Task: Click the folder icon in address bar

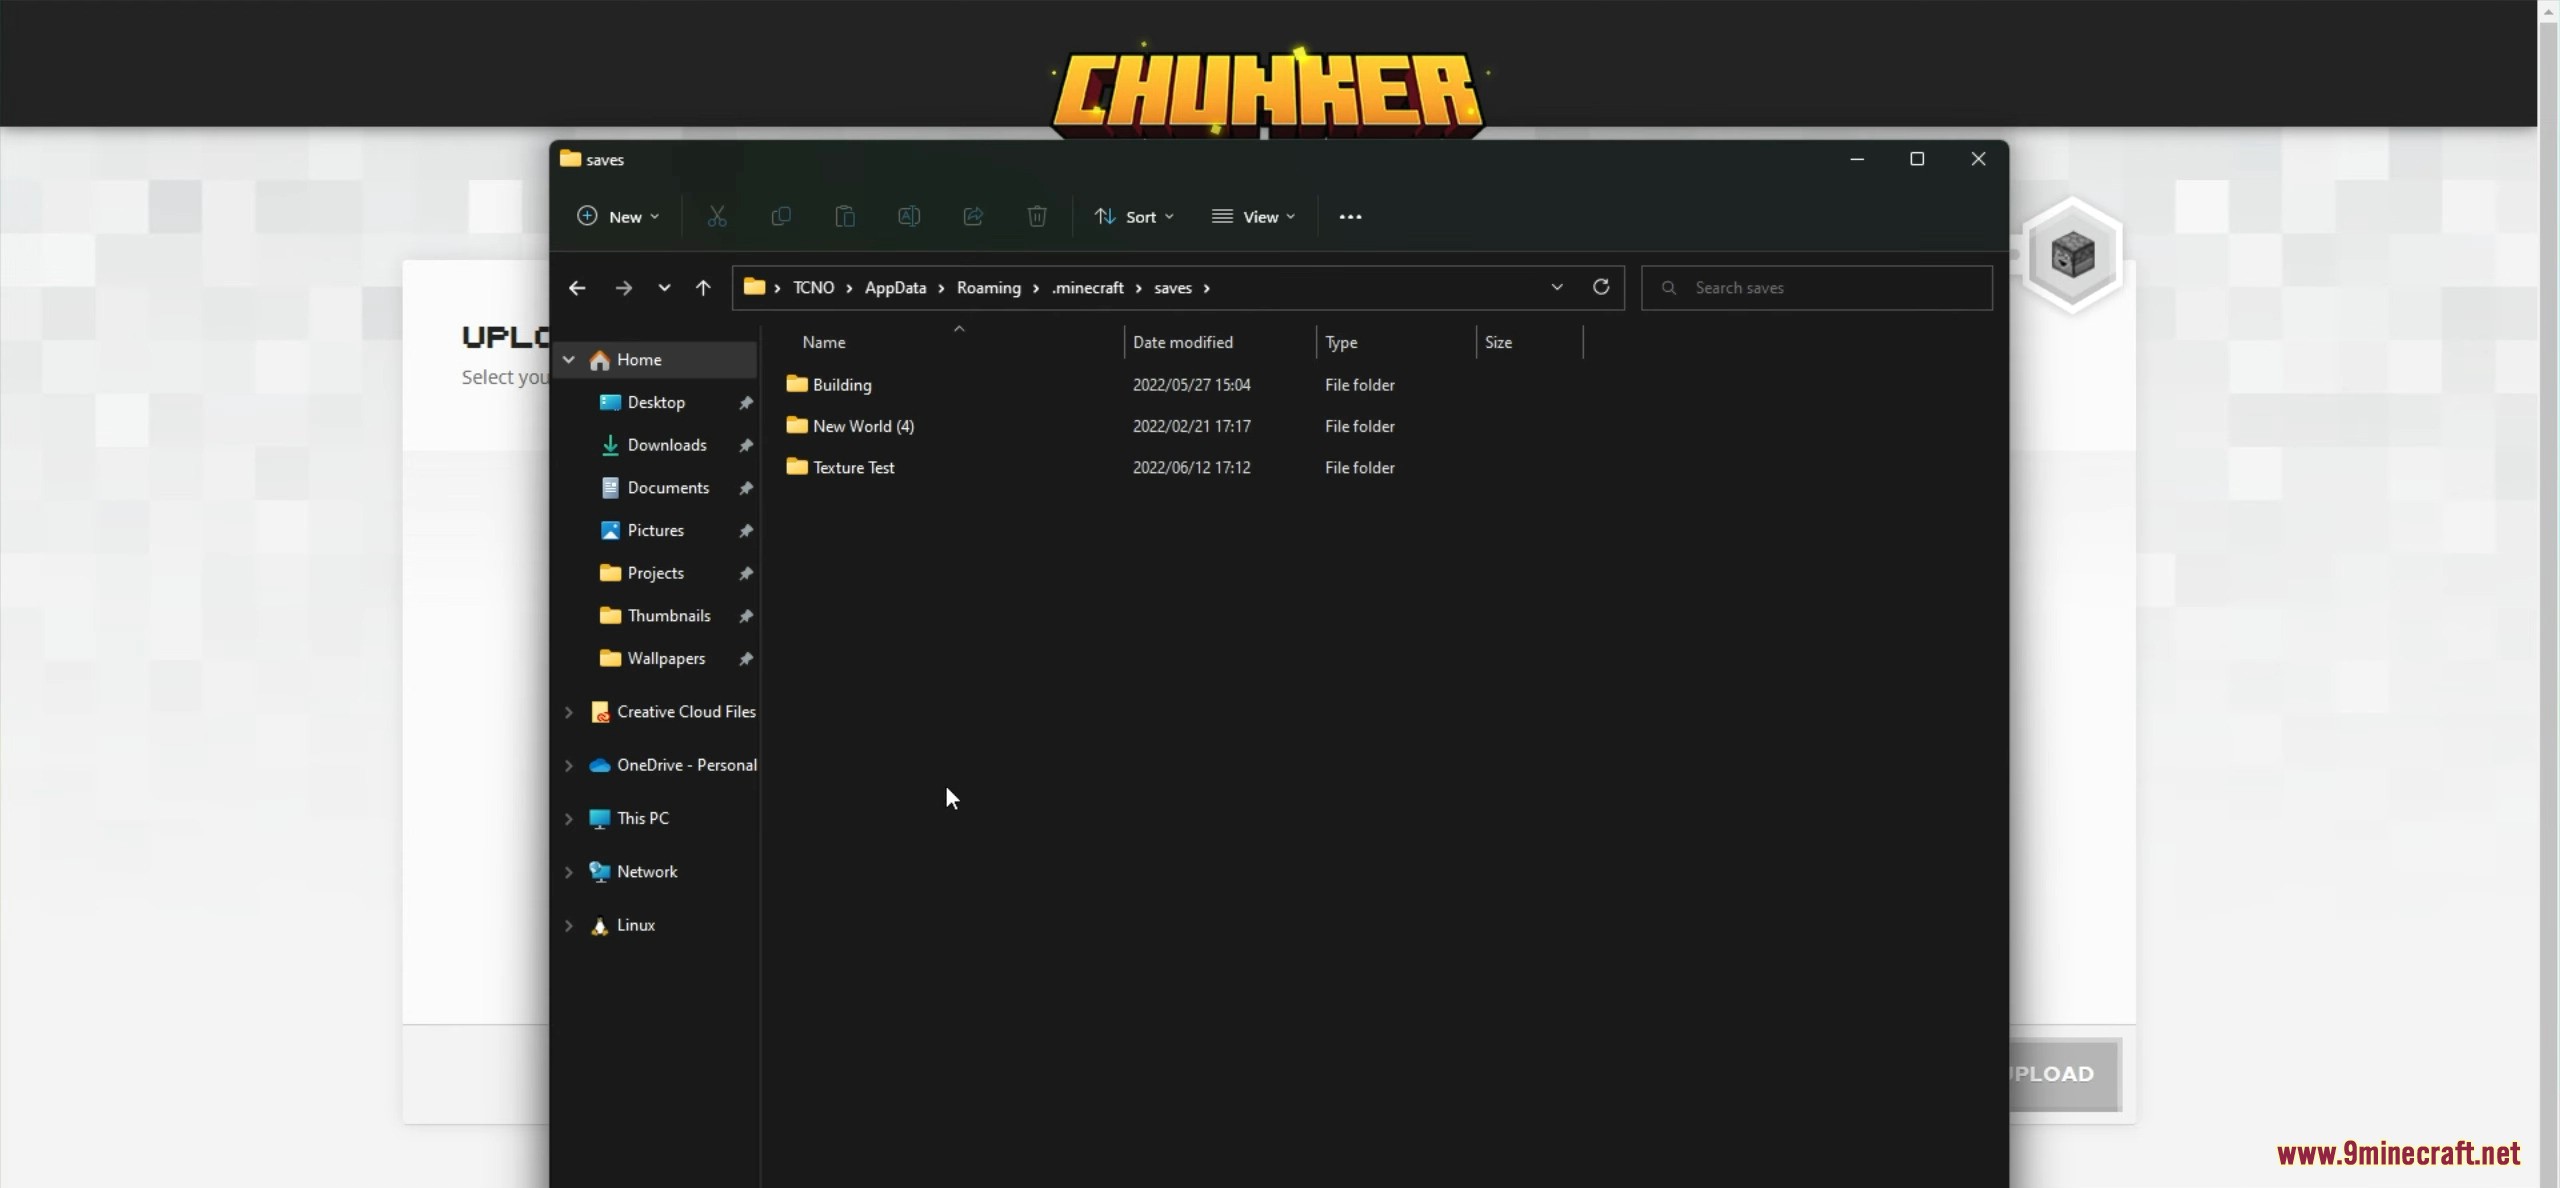Action: [x=755, y=287]
